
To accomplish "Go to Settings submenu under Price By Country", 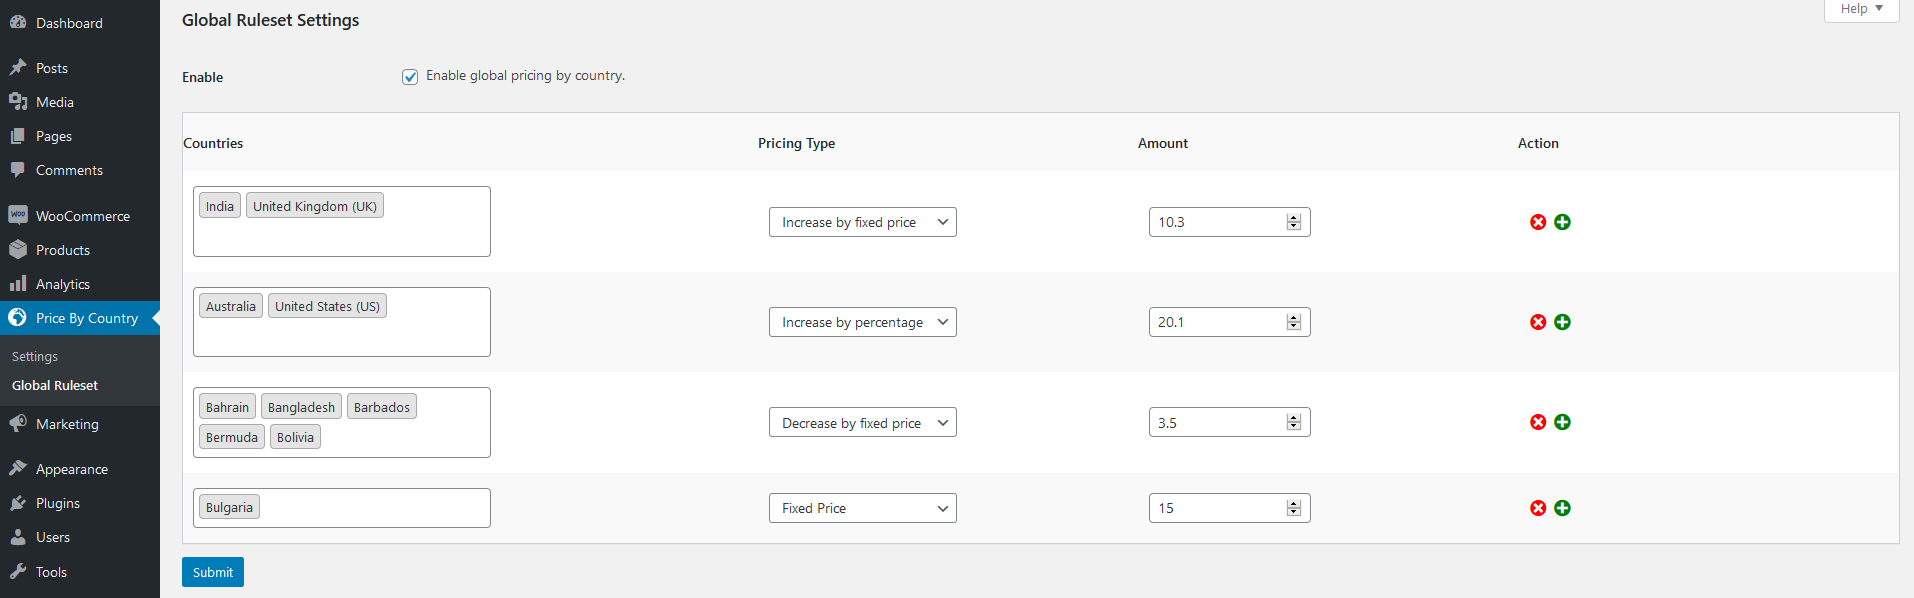I will click(x=35, y=356).
